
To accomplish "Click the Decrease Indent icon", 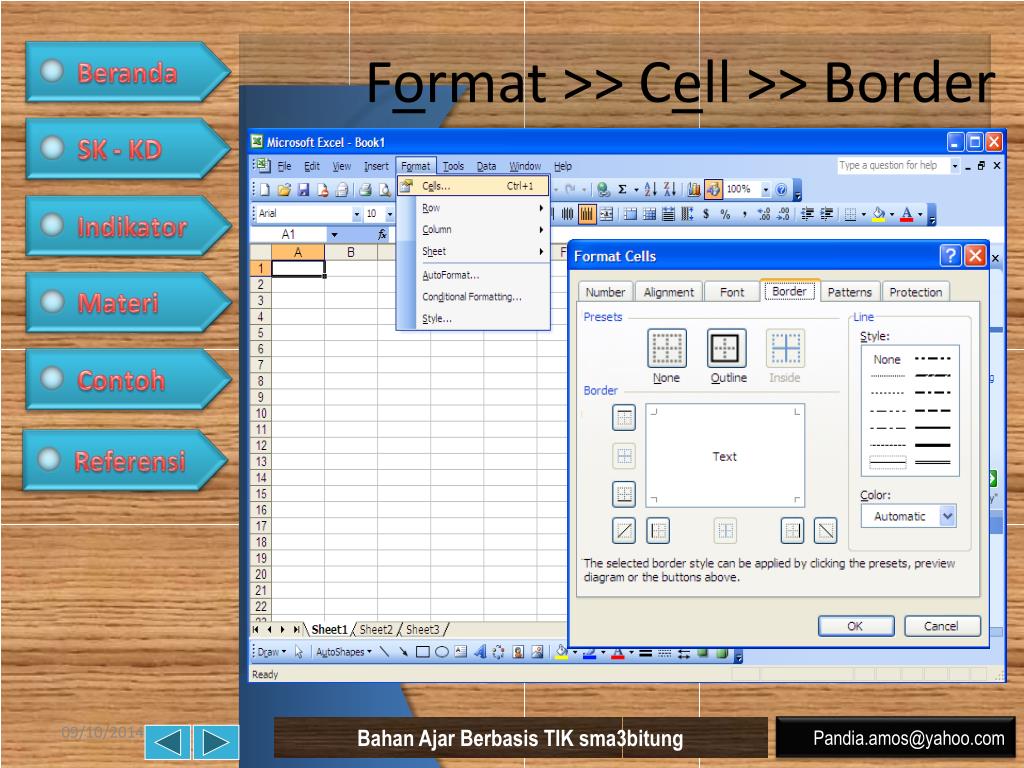I will pyautogui.click(x=807, y=214).
